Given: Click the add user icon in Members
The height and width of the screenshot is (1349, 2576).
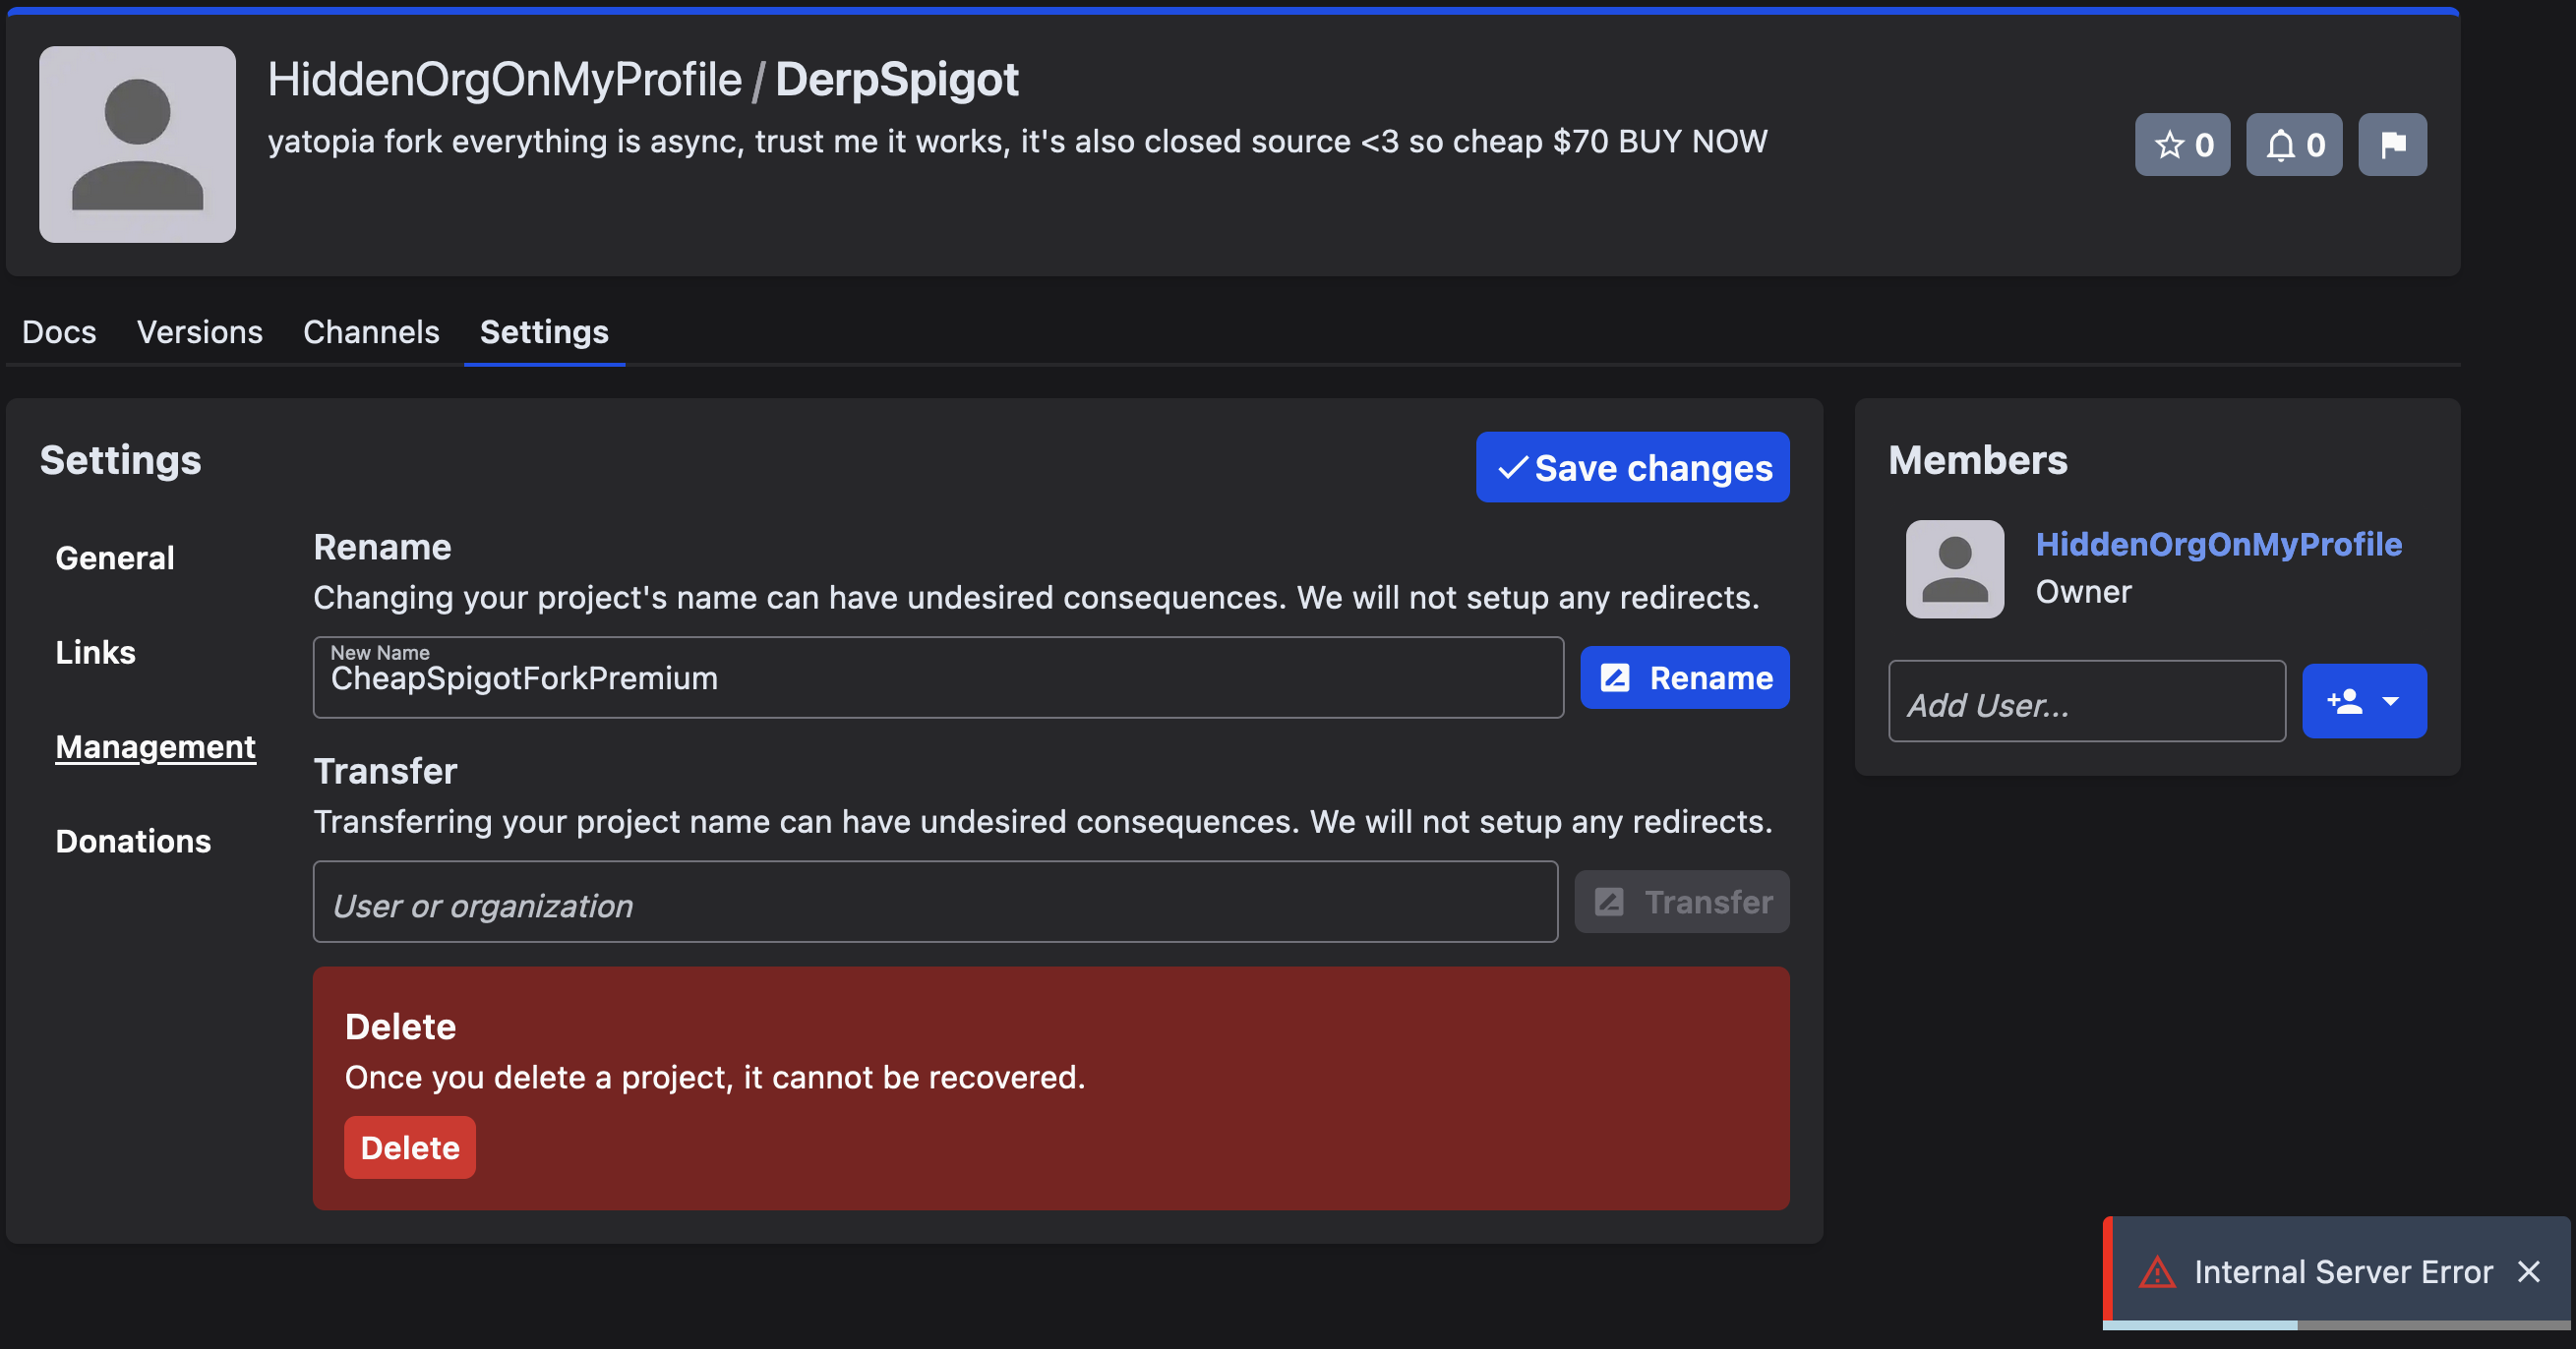Looking at the screenshot, I should click(2346, 701).
